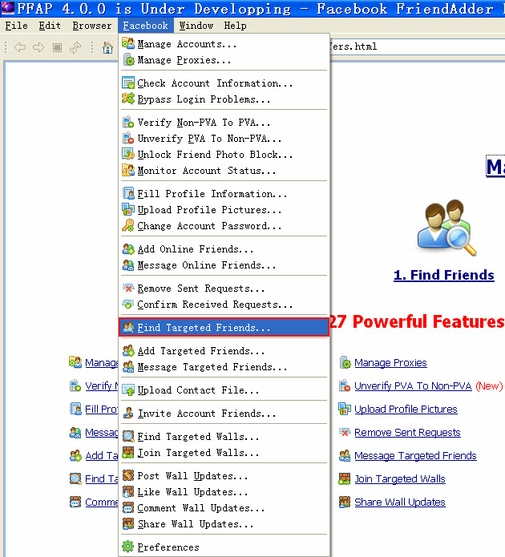Screen dimensions: 505x557
Task: Choose Message Targeted Friends... menu item
Action: click(x=224, y=367)
